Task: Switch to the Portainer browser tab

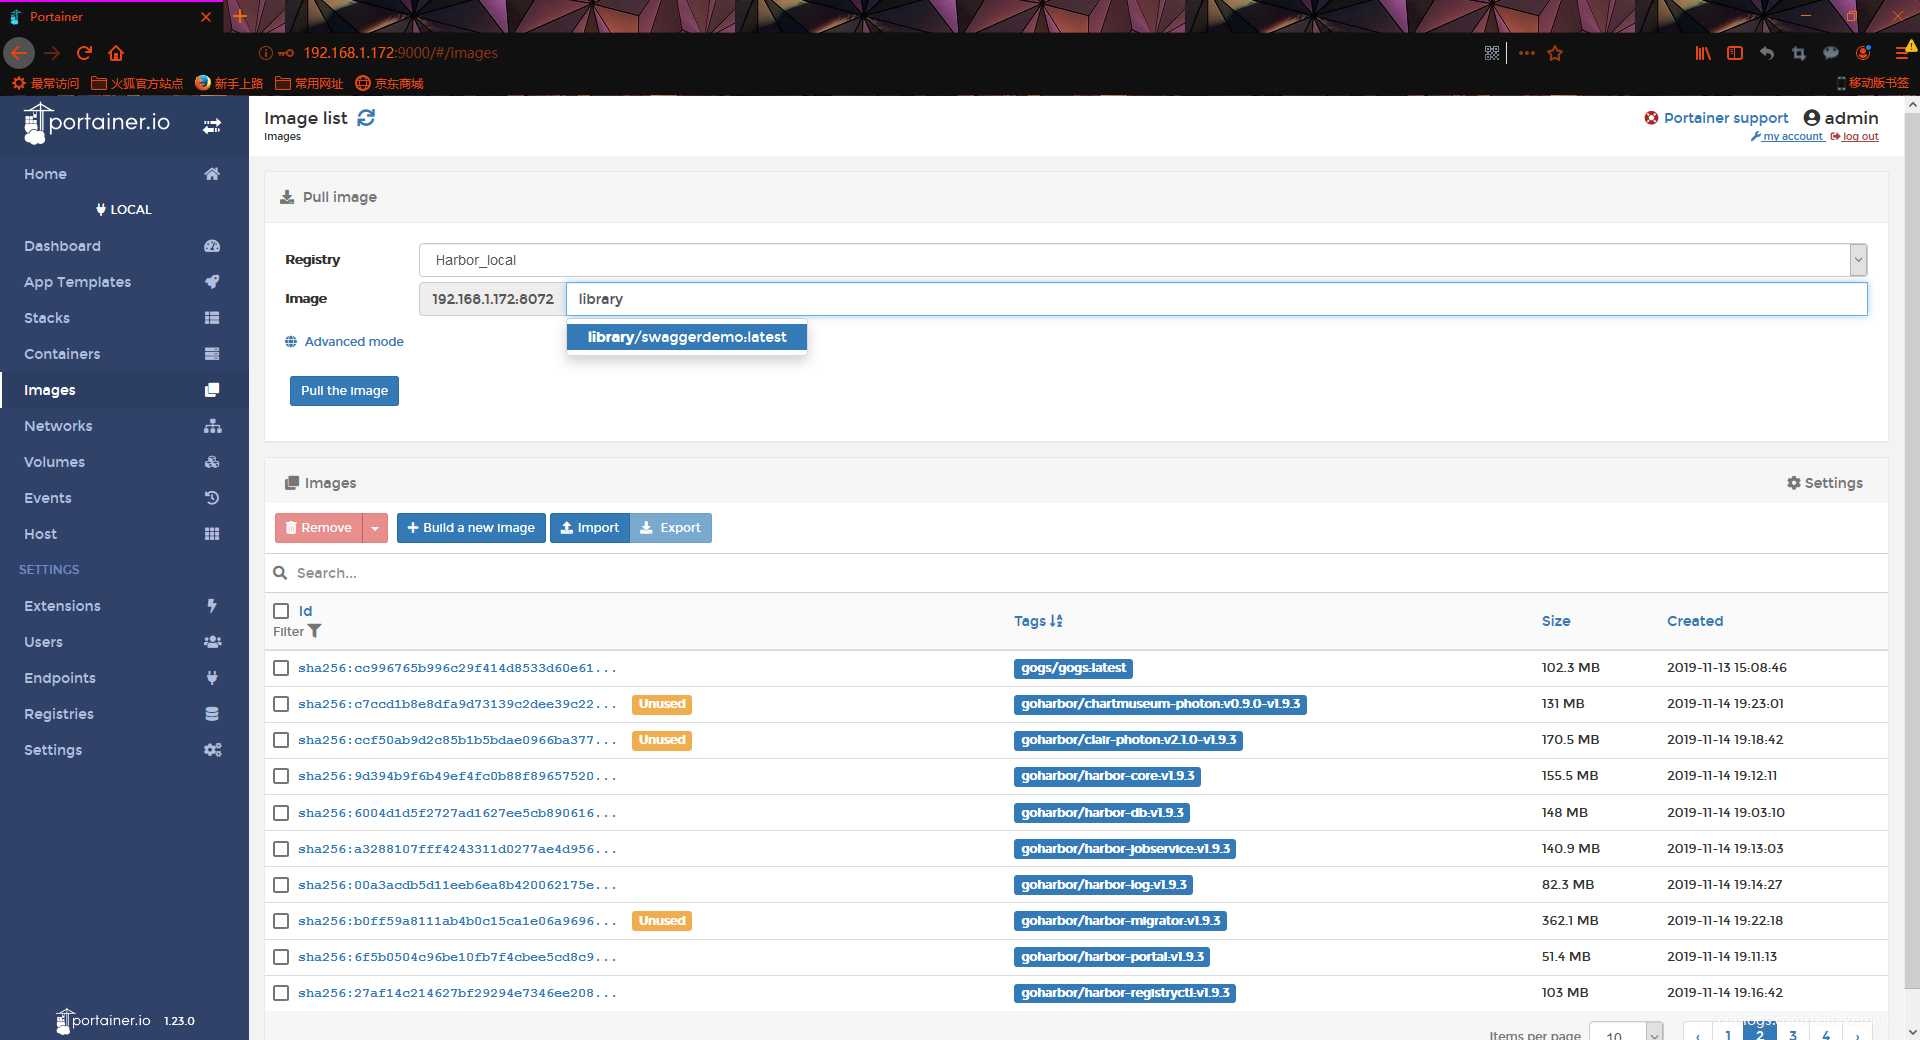Action: coord(110,17)
